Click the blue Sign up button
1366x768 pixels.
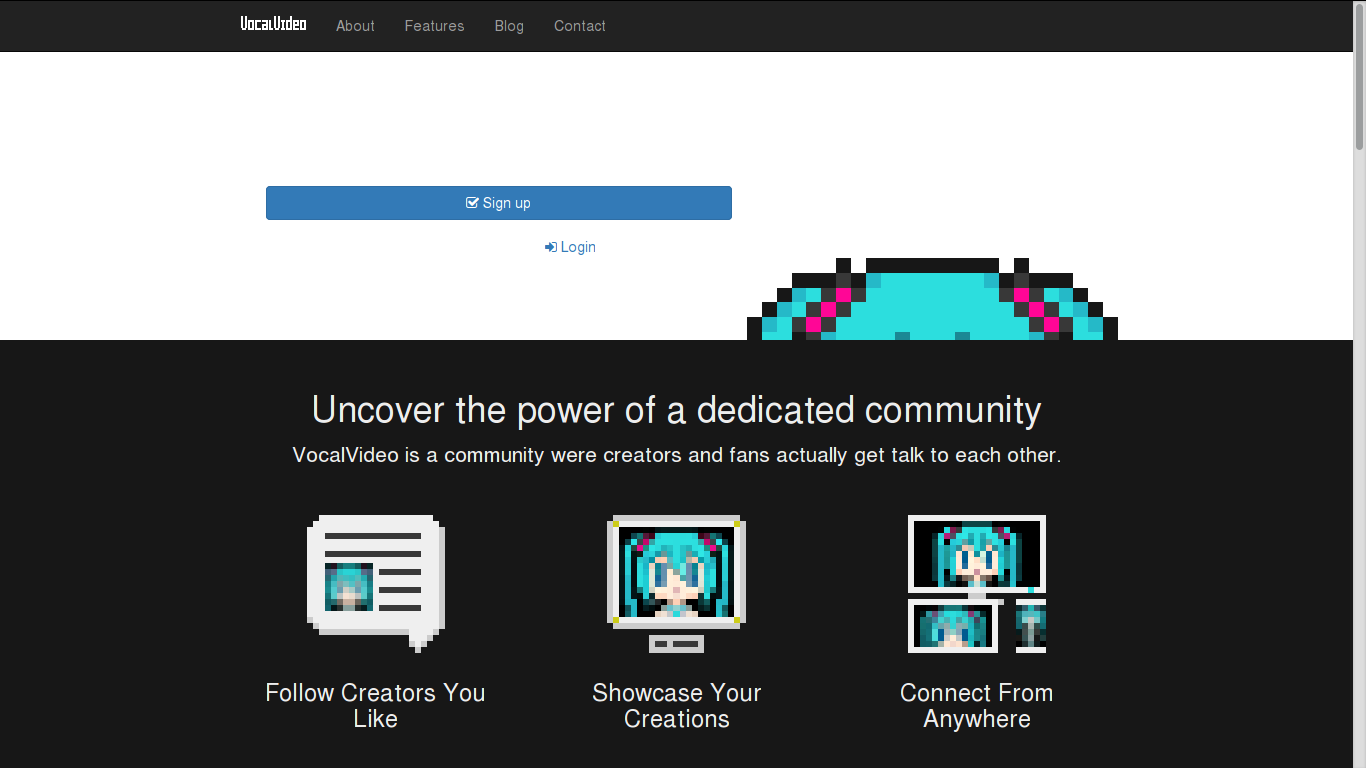499,203
